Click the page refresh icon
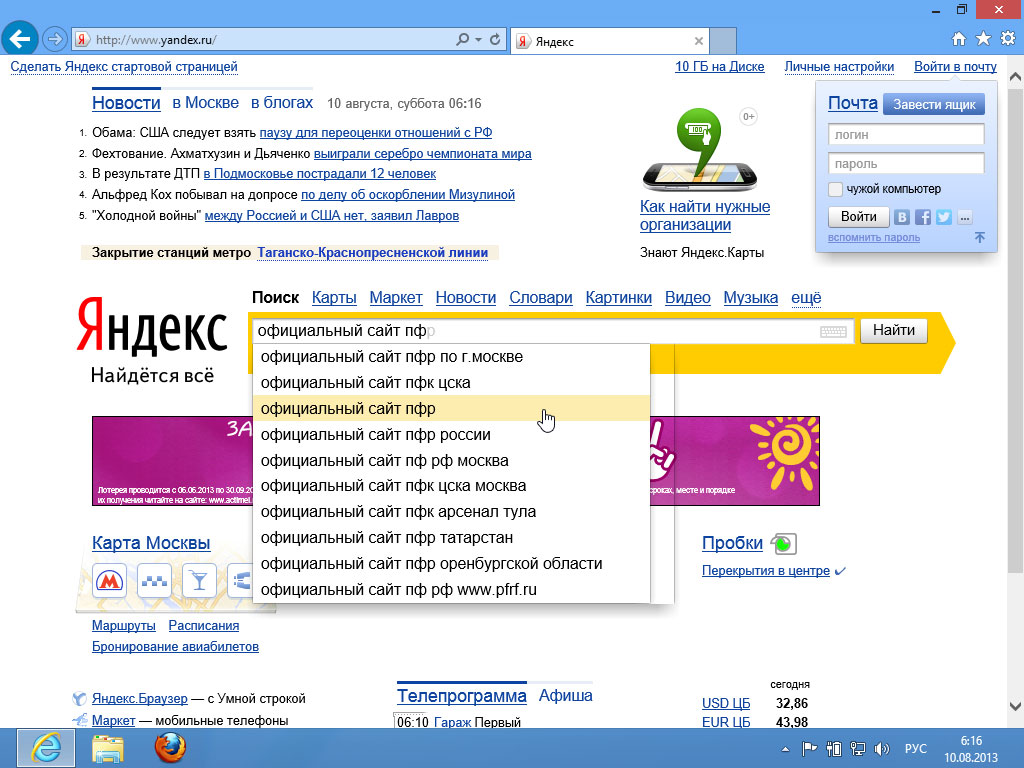The height and width of the screenshot is (768, 1024). click(495, 39)
